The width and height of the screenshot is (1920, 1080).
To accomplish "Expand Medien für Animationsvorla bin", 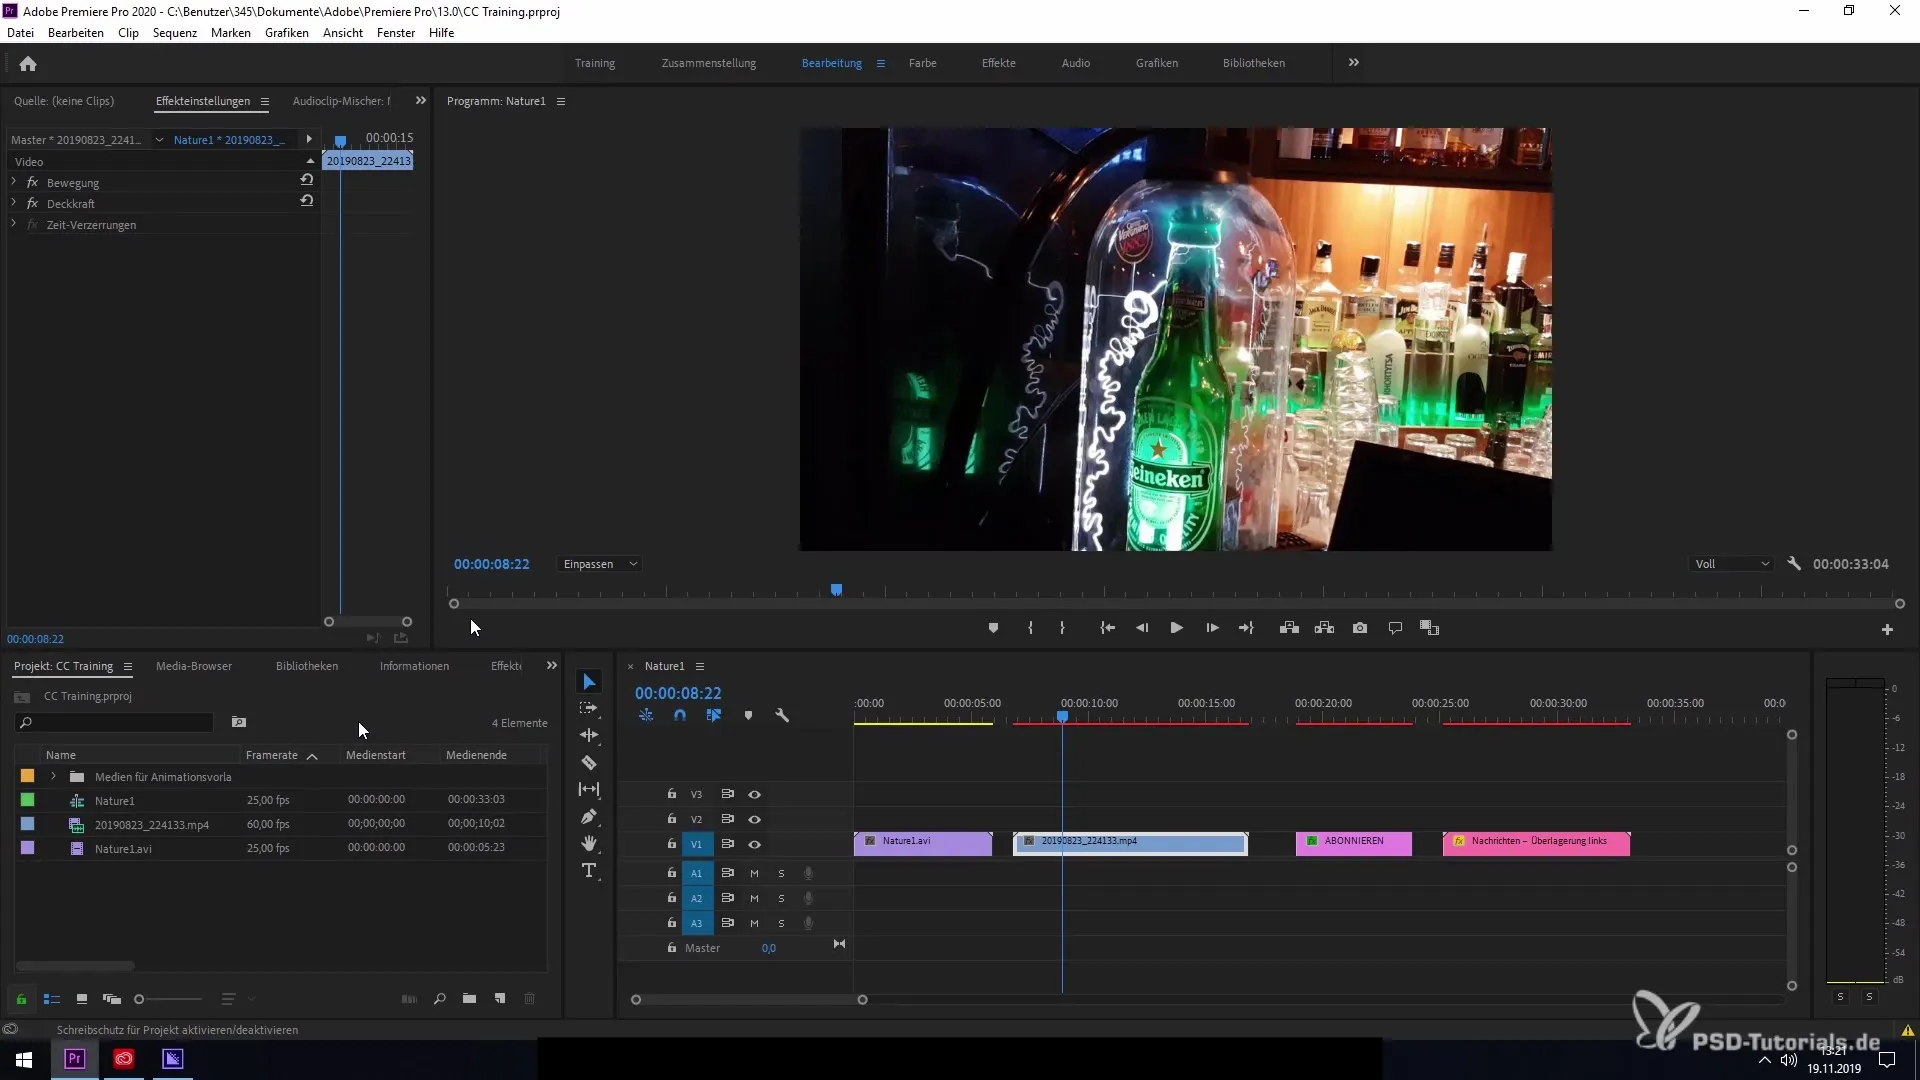I will (x=53, y=777).
